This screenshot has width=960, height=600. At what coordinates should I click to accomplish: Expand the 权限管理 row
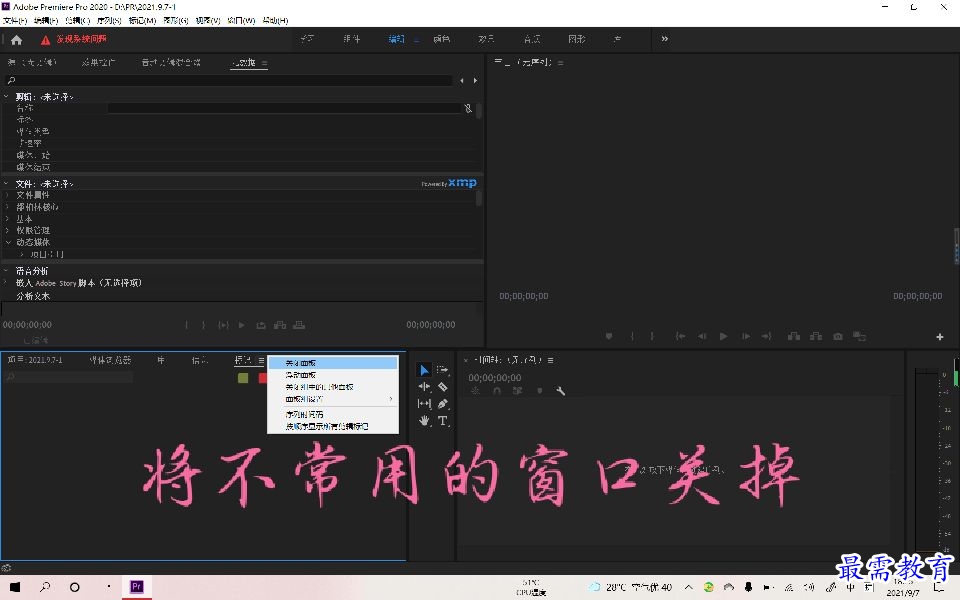tap(8, 230)
